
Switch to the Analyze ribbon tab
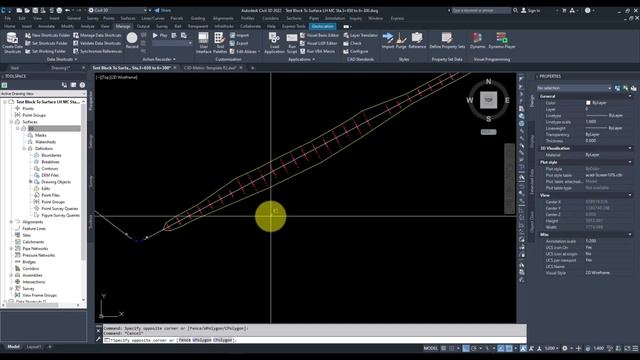click(x=87, y=26)
